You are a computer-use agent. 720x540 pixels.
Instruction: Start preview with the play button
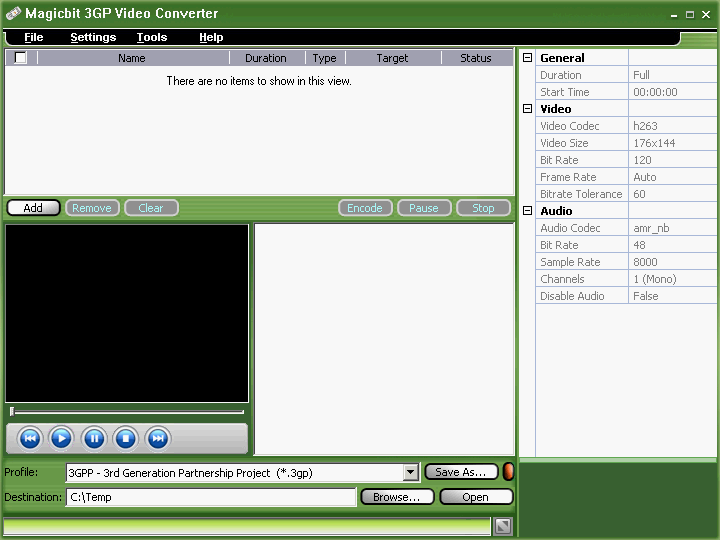click(62, 439)
